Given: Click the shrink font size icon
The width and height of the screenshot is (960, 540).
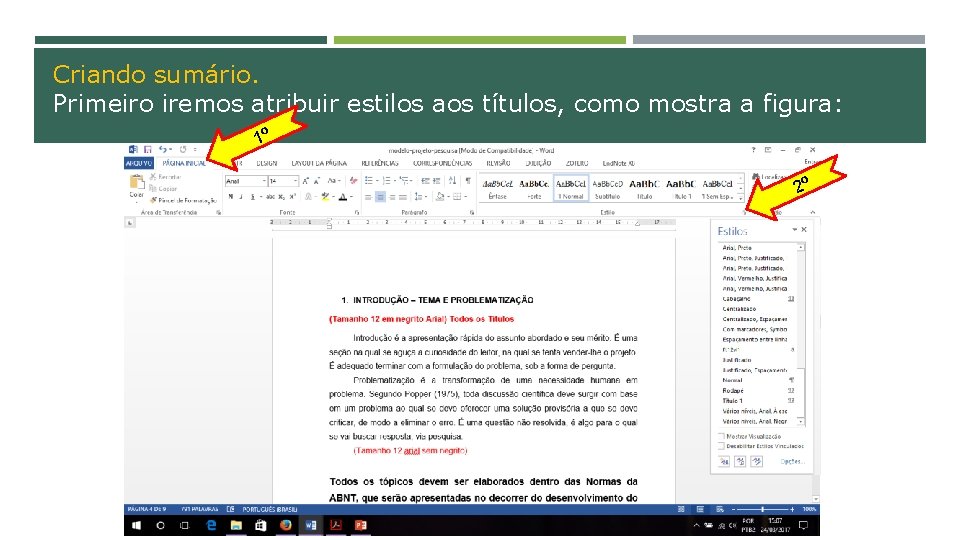Looking at the screenshot, I should [x=317, y=181].
